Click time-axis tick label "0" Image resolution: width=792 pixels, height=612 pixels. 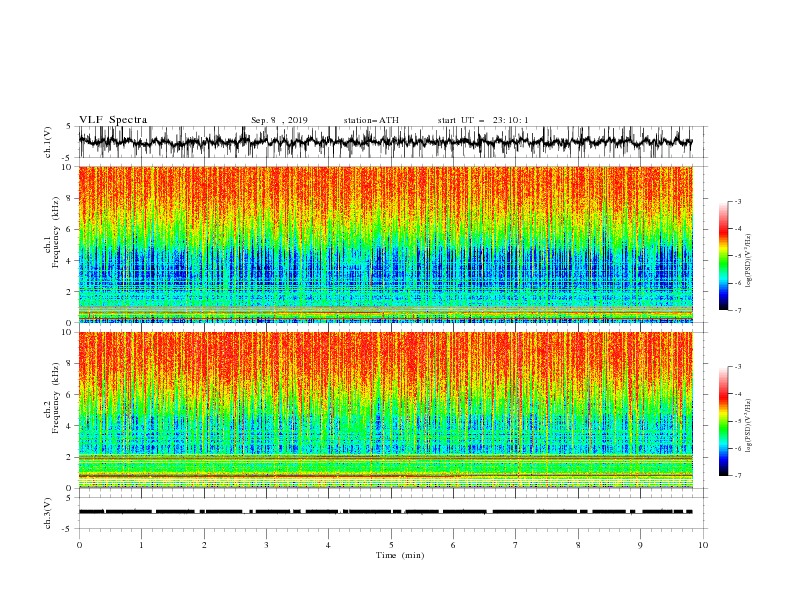coord(79,545)
